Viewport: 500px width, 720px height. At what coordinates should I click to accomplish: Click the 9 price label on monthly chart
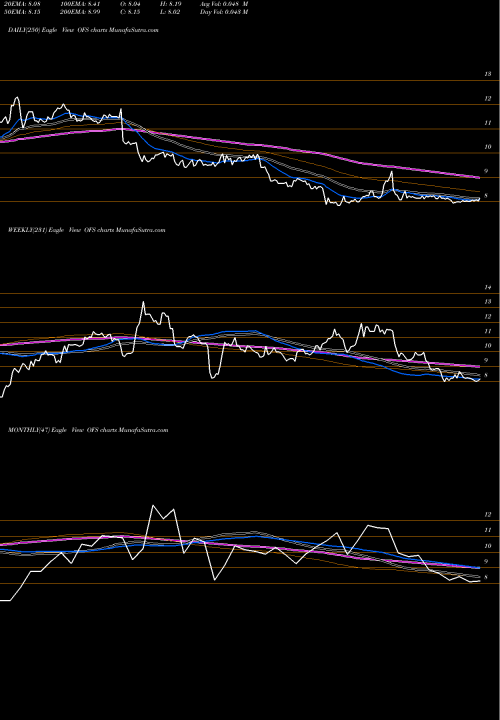(x=486, y=562)
